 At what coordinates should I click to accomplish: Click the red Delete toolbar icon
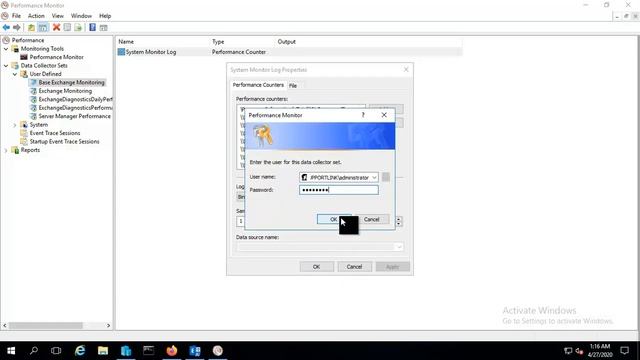point(56,27)
